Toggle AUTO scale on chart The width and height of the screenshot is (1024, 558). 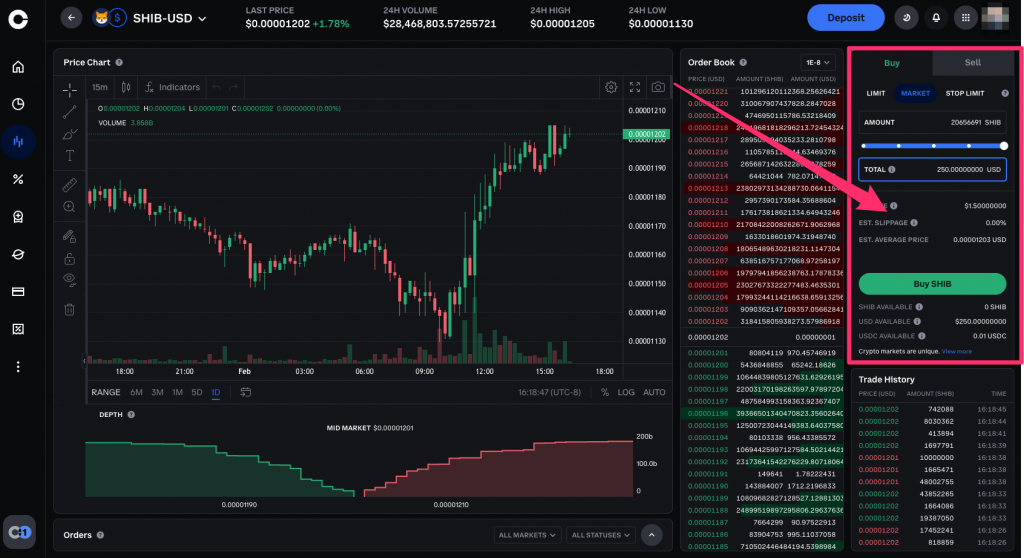[654, 392]
